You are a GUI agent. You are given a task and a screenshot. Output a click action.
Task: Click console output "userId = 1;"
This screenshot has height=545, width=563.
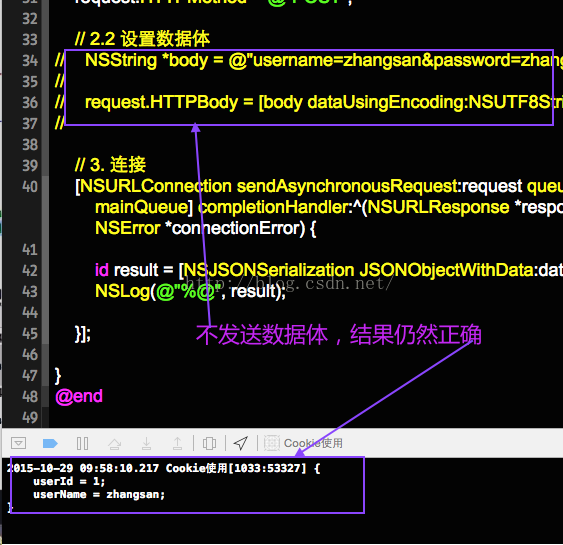(x=69, y=481)
